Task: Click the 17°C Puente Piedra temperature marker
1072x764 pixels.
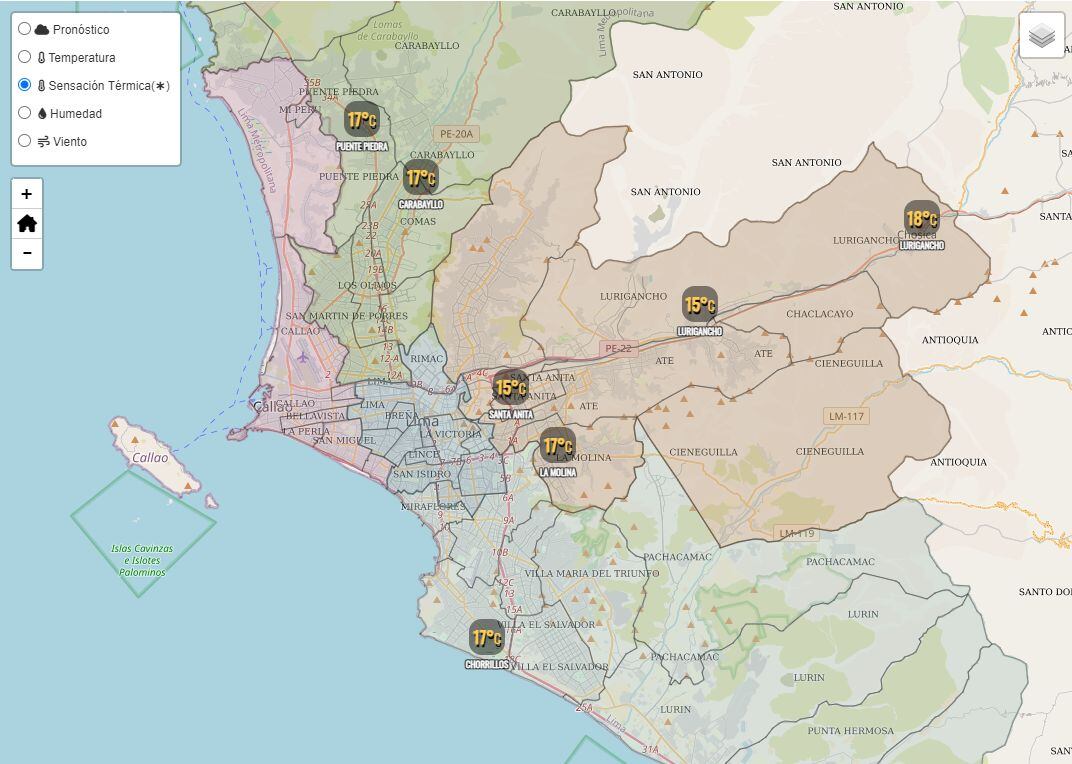Action: tap(361, 120)
